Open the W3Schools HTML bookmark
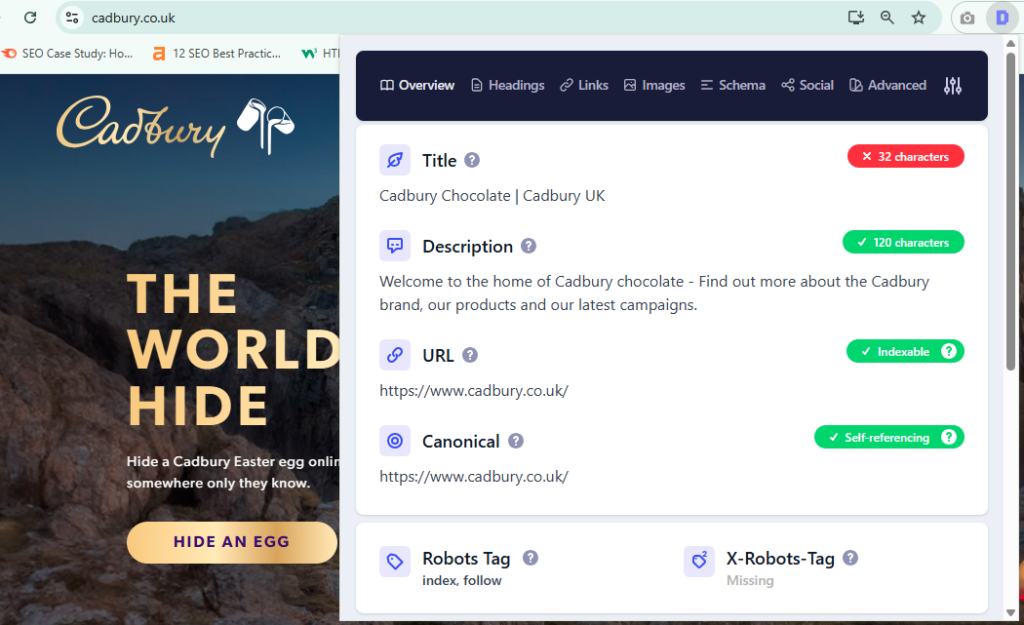1024x625 pixels. [x=320, y=54]
